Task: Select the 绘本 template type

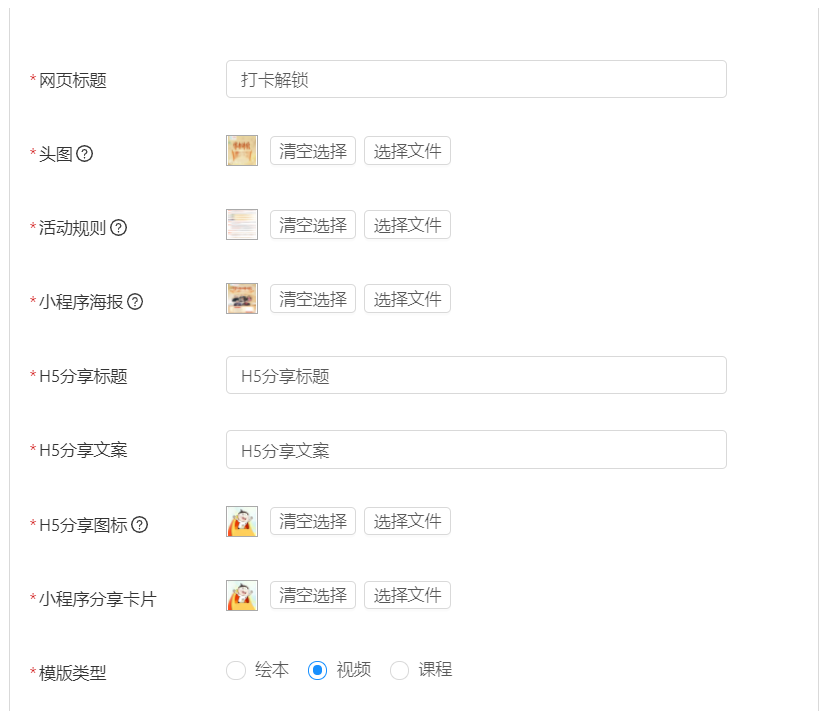Action: 236,671
